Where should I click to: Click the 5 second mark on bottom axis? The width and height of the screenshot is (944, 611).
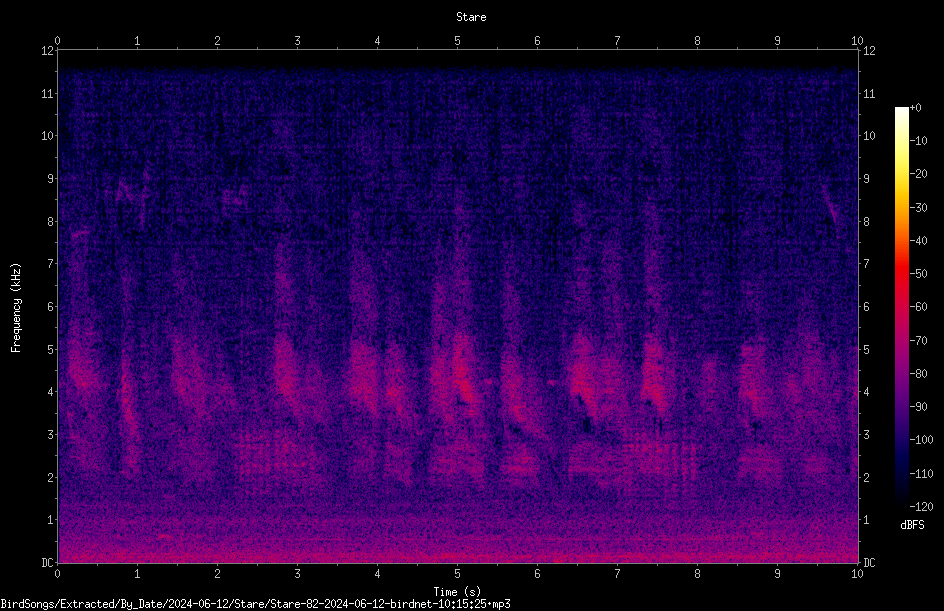tap(458, 574)
